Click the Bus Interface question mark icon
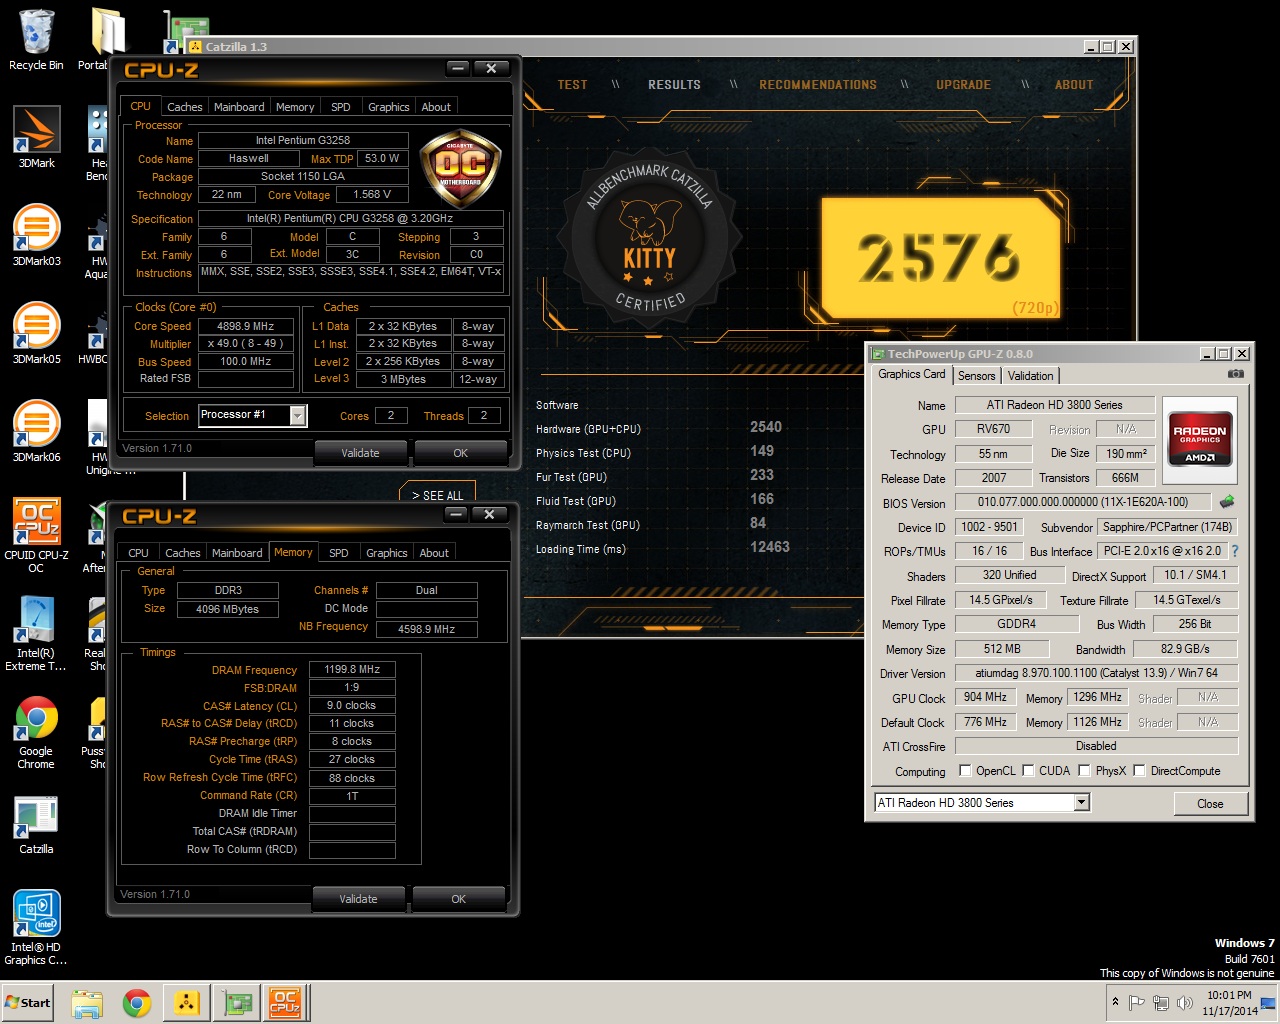Screen dimensions: 1280x1024 pyautogui.click(x=1235, y=551)
